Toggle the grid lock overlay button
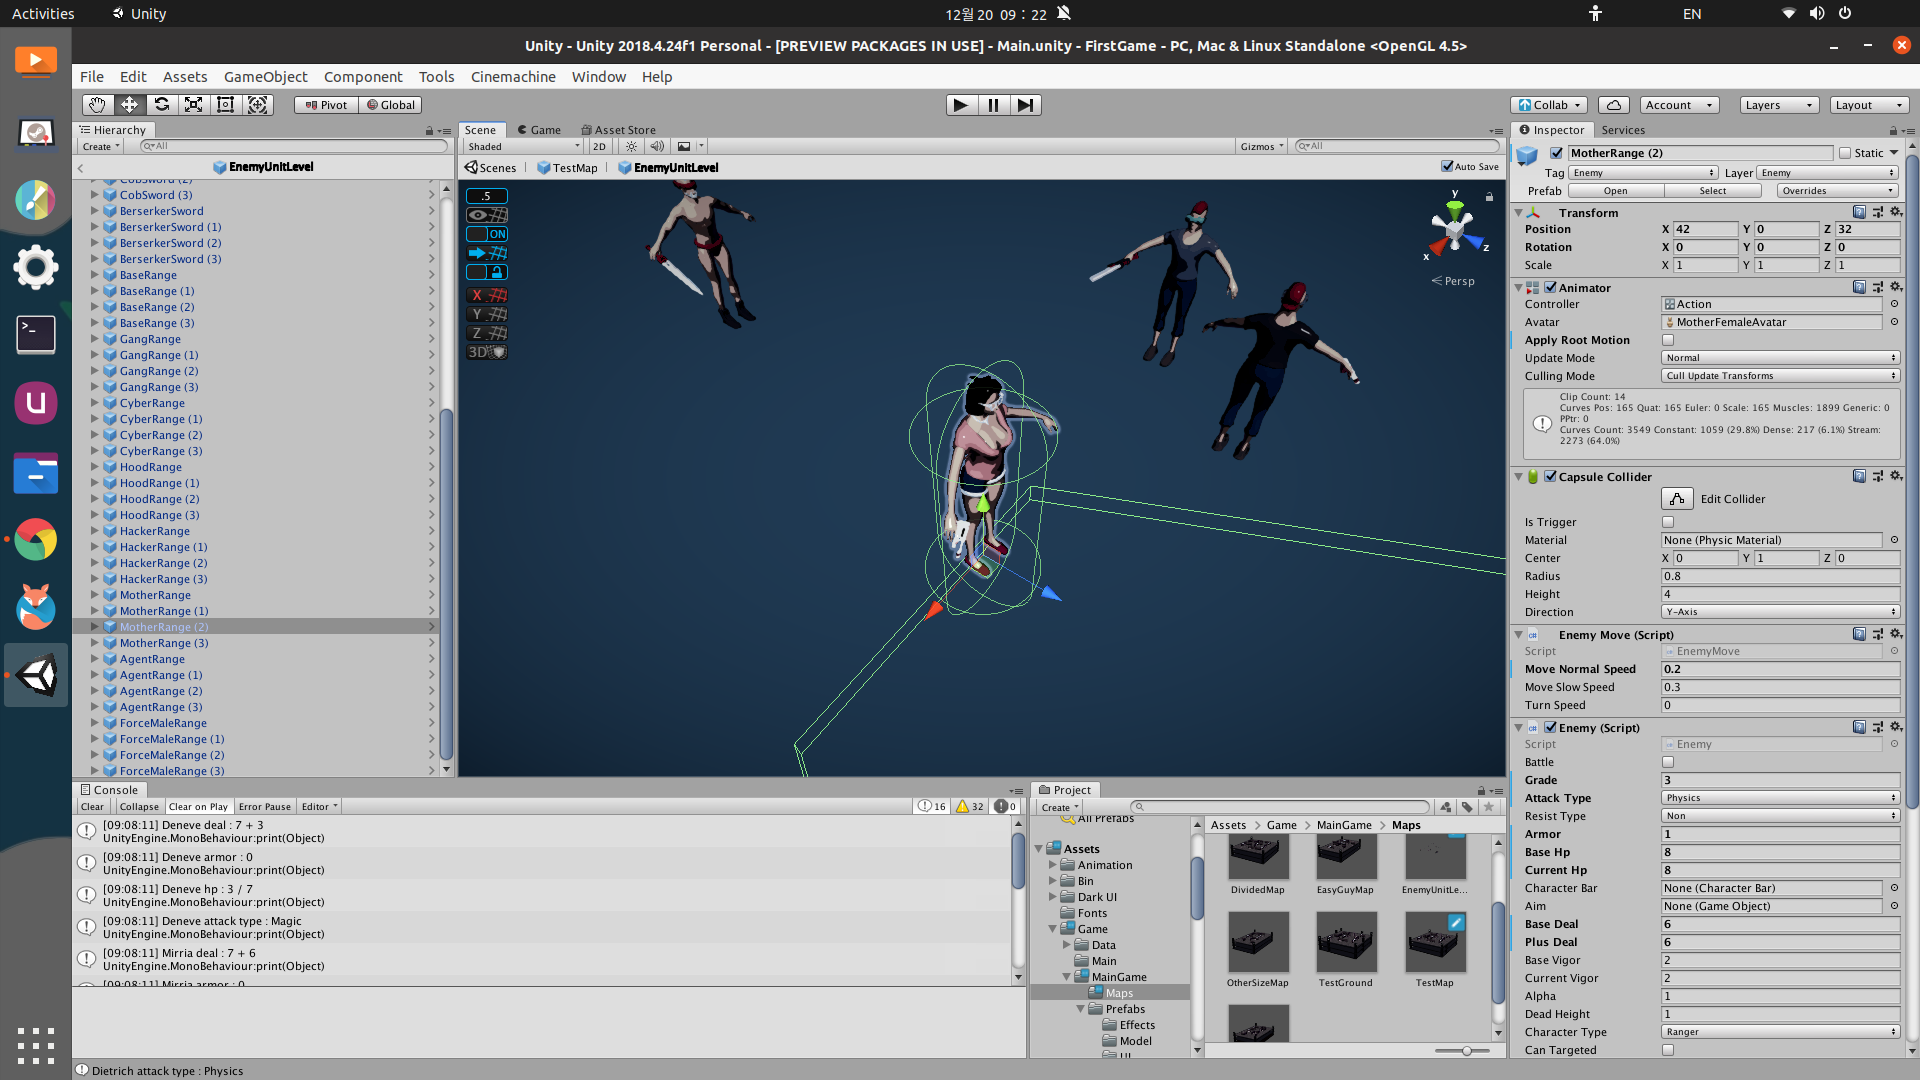The image size is (1920, 1080). click(x=487, y=272)
